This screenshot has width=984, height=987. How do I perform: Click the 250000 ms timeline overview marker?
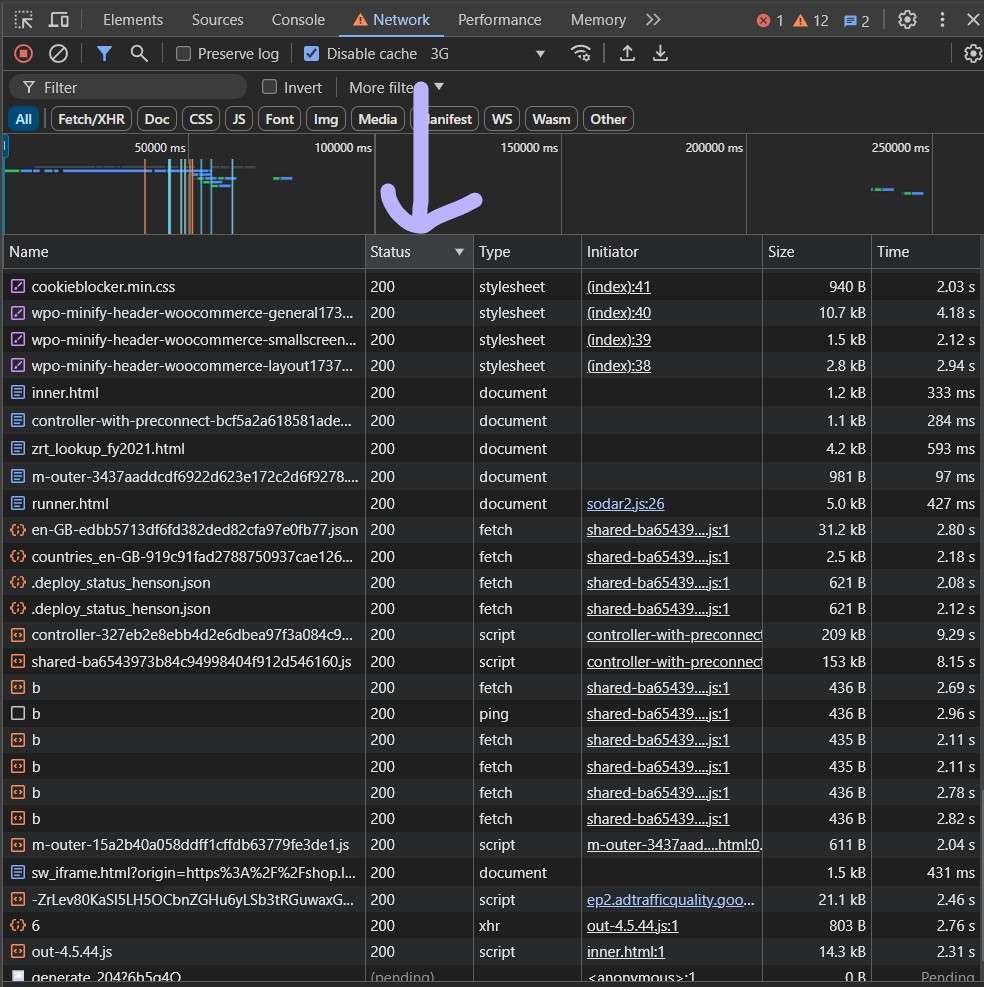pyautogui.click(x=900, y=147)
